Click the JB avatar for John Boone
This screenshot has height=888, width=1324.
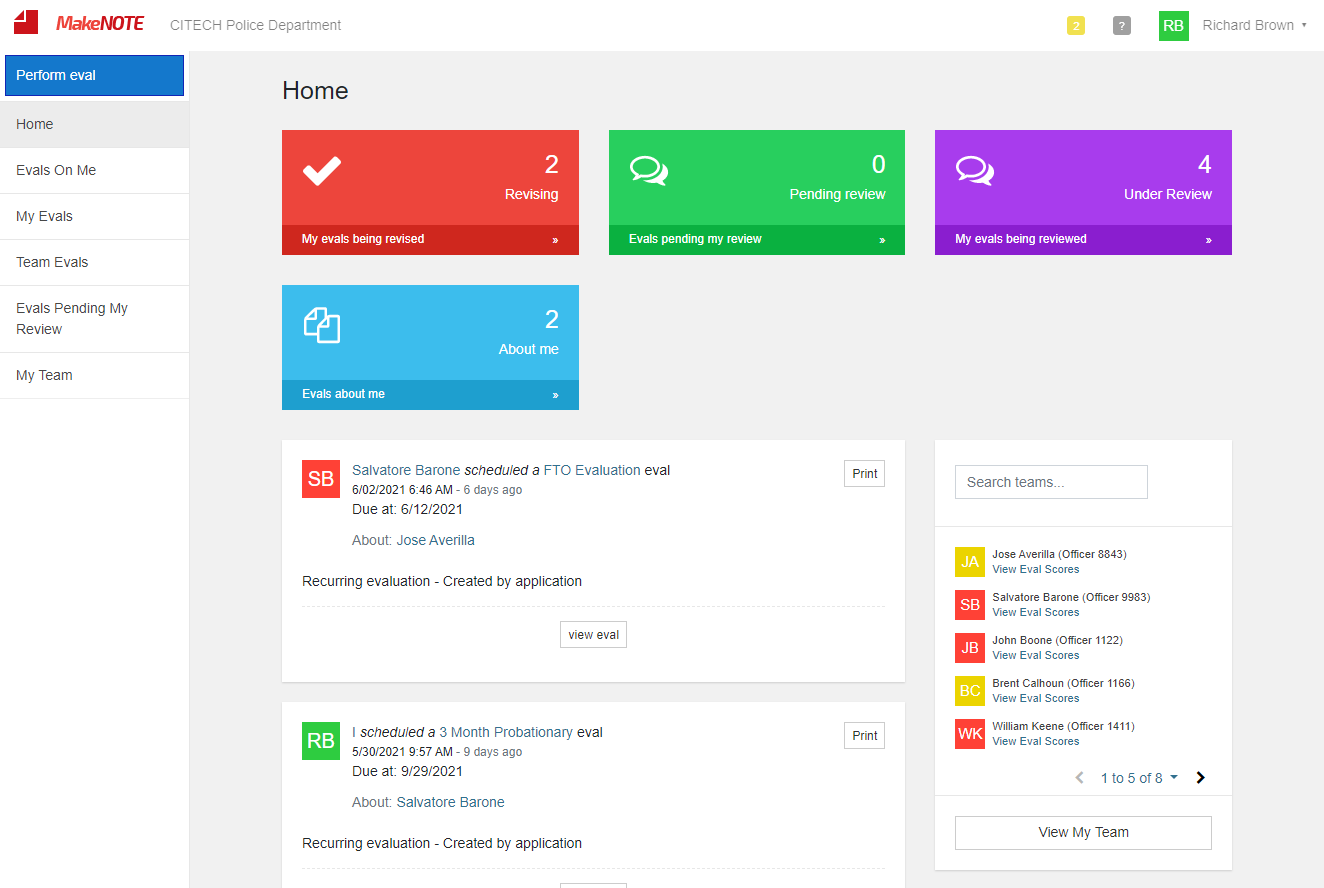coord(970,648)
